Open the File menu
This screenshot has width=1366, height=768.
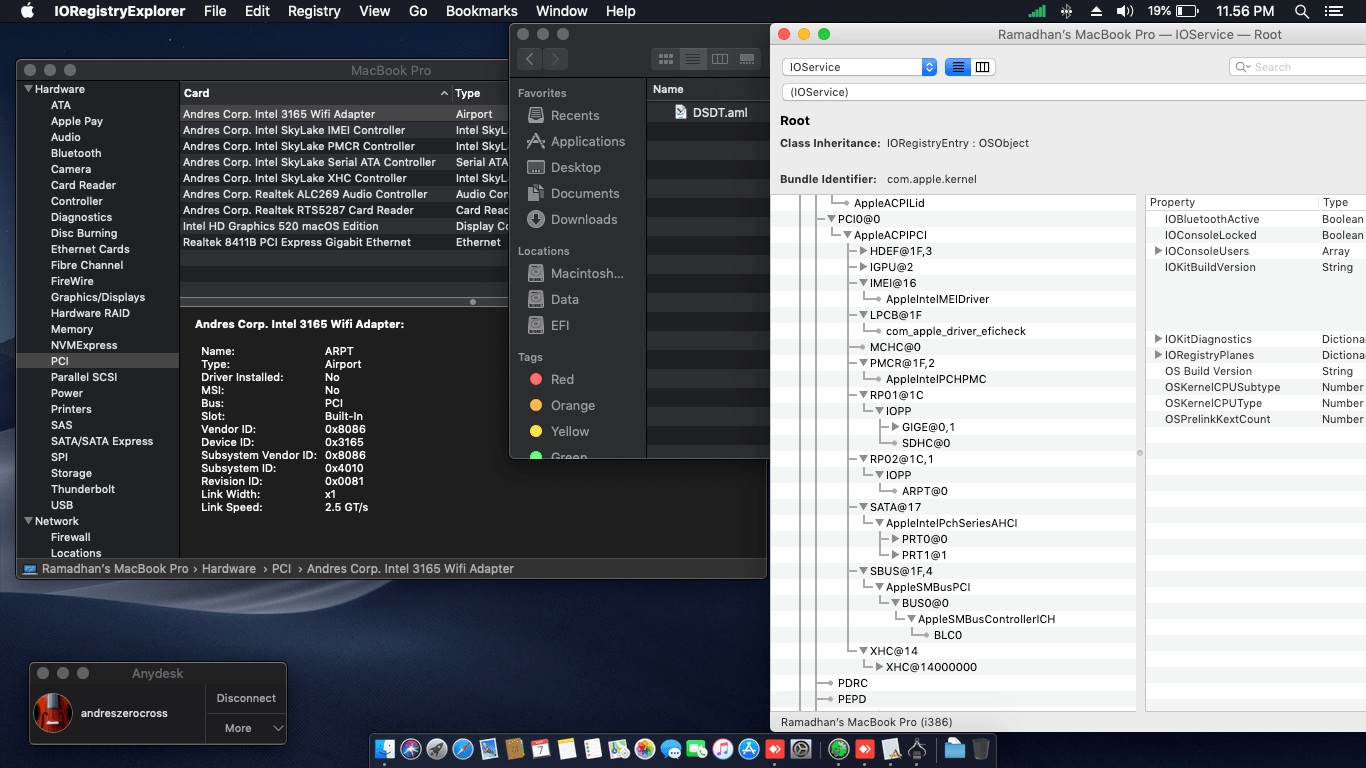[214, 11]
